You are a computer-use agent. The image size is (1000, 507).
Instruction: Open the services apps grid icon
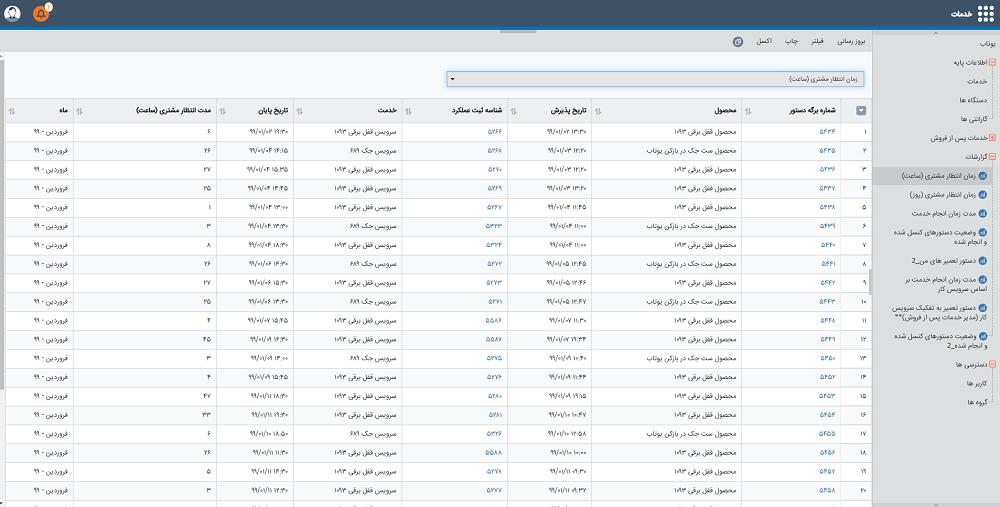click(985, 13)
